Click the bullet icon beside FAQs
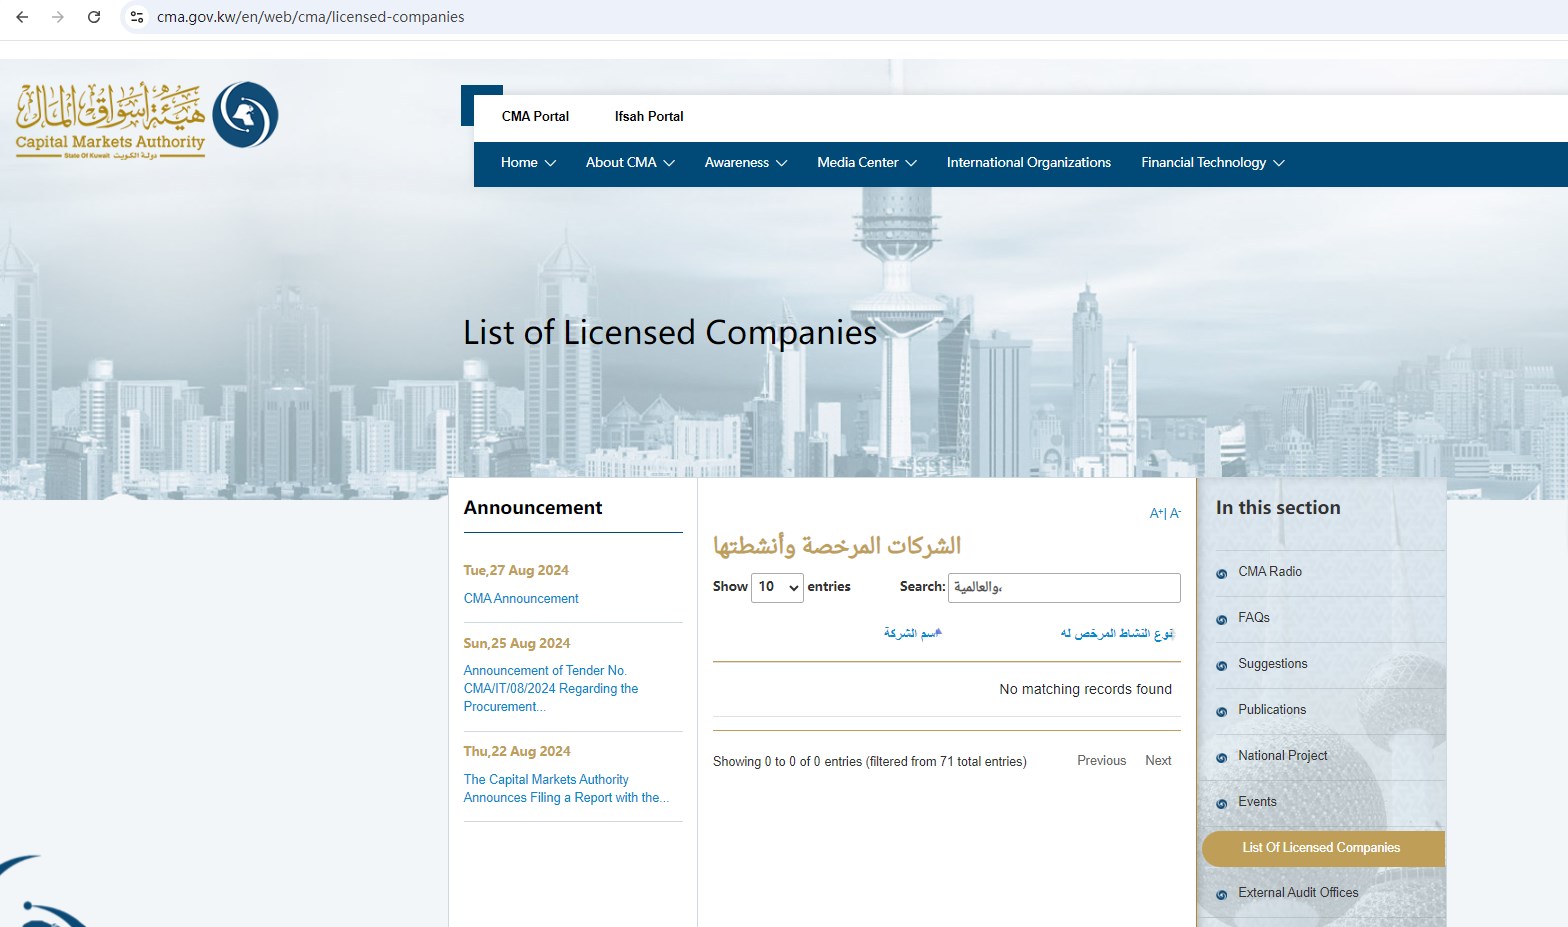This screenshot has height=927, width=1568. point(1221,619)
